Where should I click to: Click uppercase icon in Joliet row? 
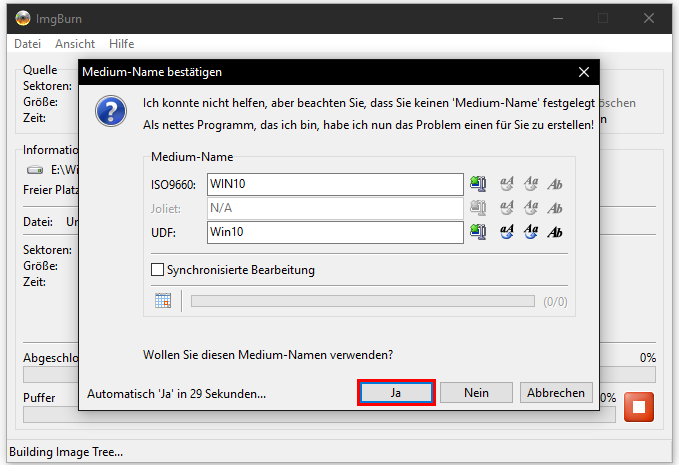pos(507,208)
